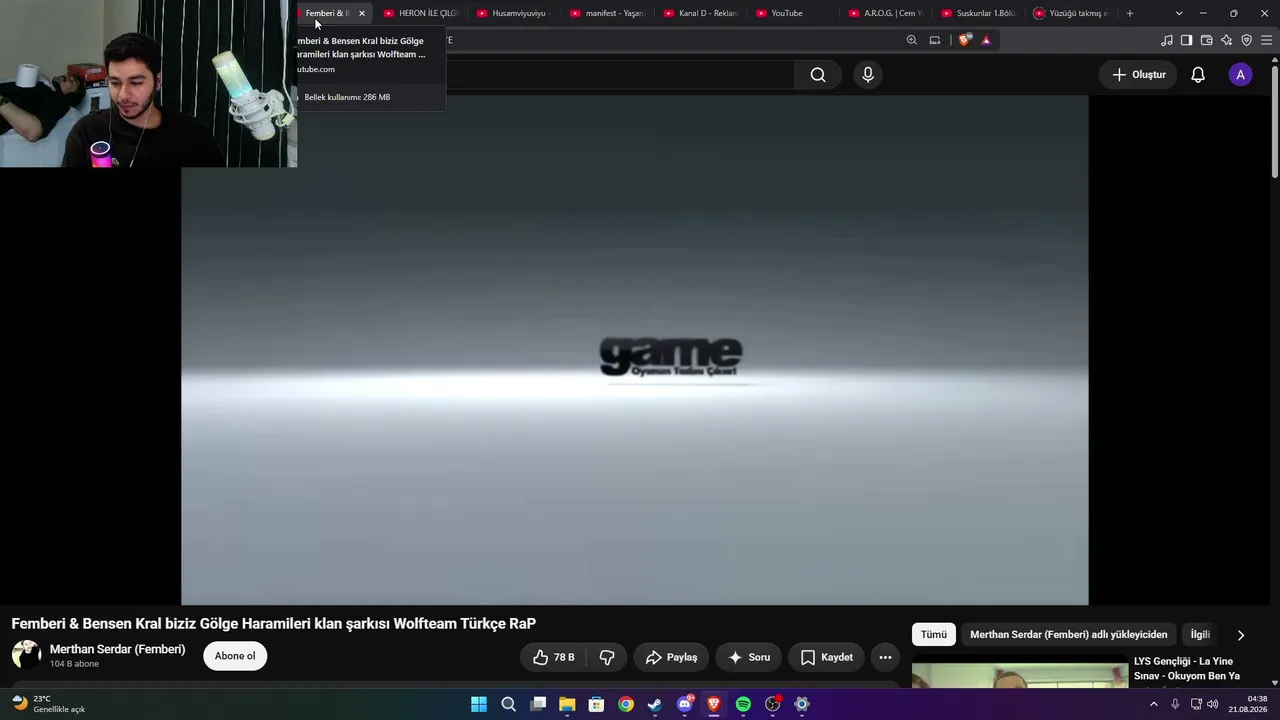Open the purple account avatar menu
1280x720 pixels.
click(1241, 75)
